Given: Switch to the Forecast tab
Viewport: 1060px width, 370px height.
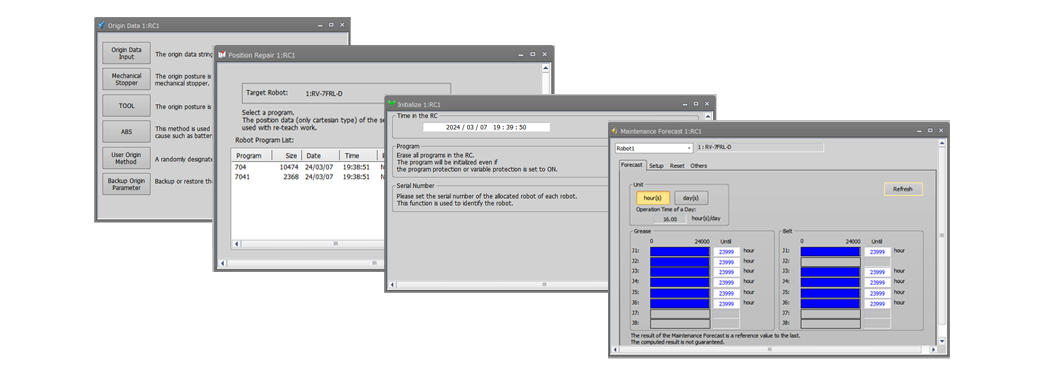Looking at the screenshot, I should tap(632, 165).
